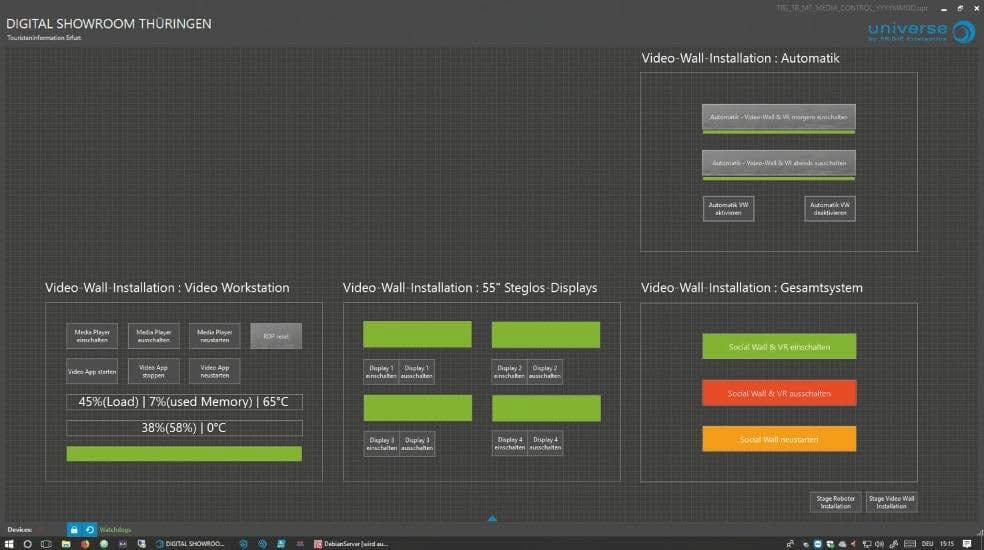Activate Automatik VW aktivieren
Screen dimensions: 984x550
click(728, 208)
